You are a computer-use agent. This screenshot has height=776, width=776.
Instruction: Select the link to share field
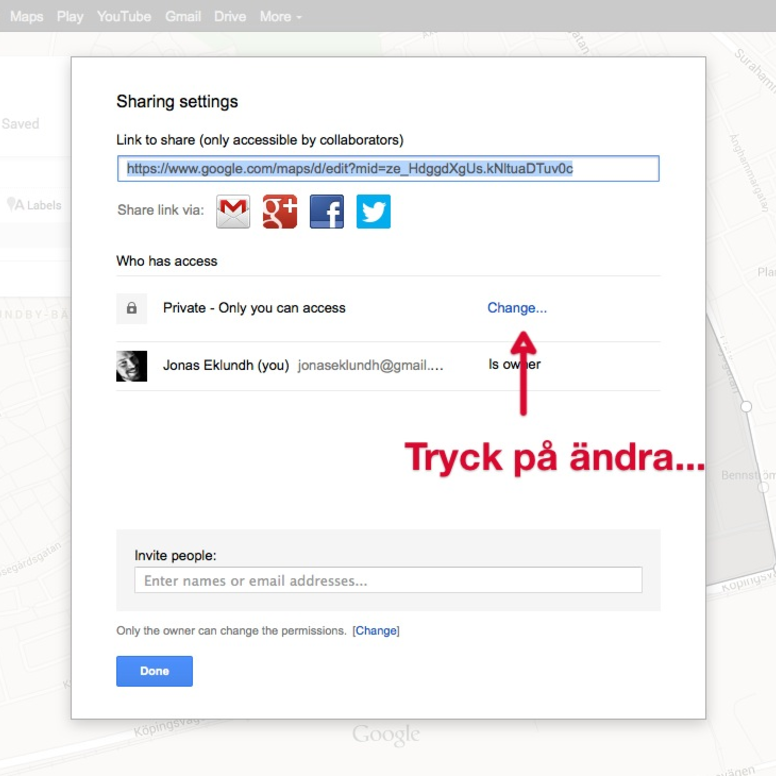tap(388, 169)
